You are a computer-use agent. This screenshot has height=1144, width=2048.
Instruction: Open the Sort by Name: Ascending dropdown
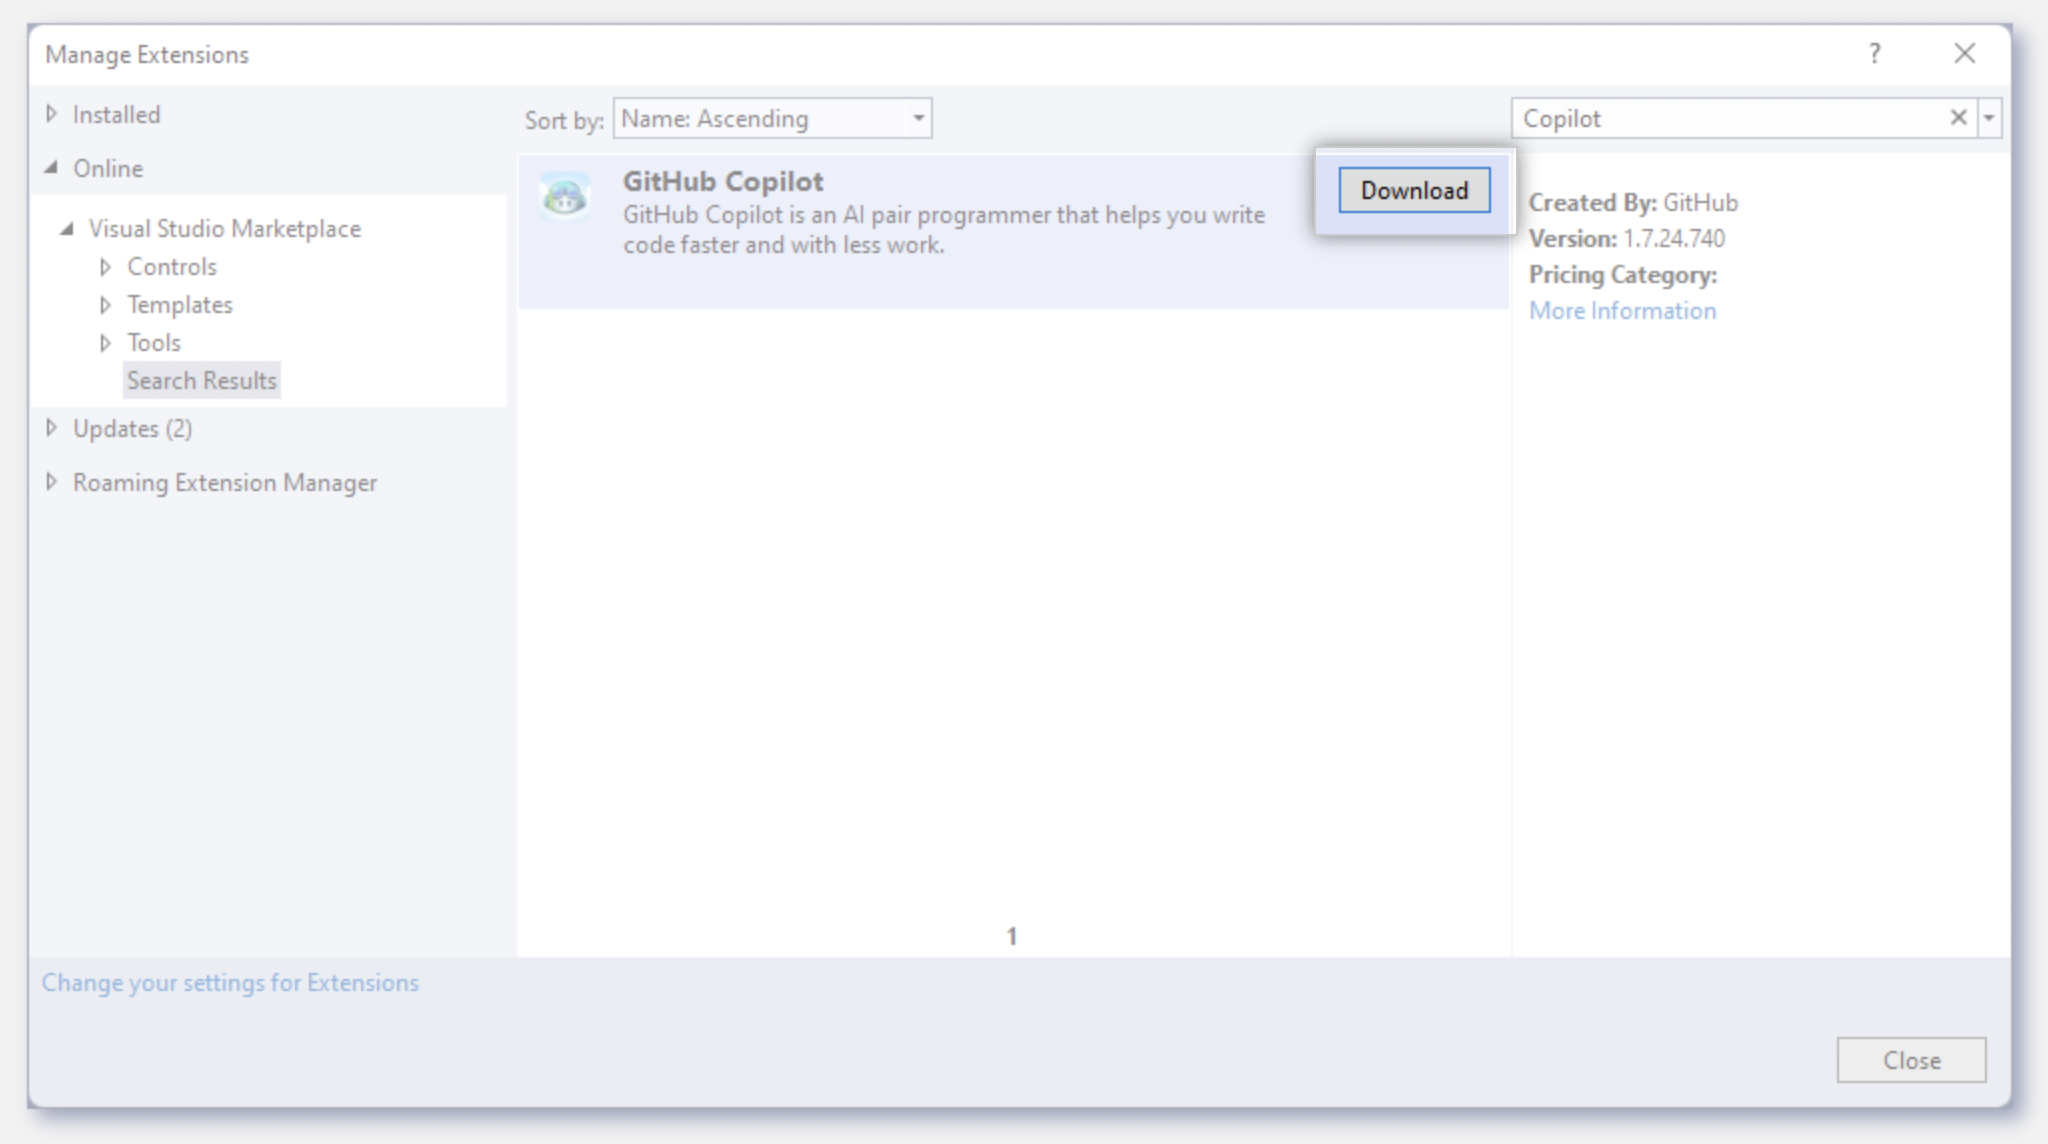pos(773,118)
